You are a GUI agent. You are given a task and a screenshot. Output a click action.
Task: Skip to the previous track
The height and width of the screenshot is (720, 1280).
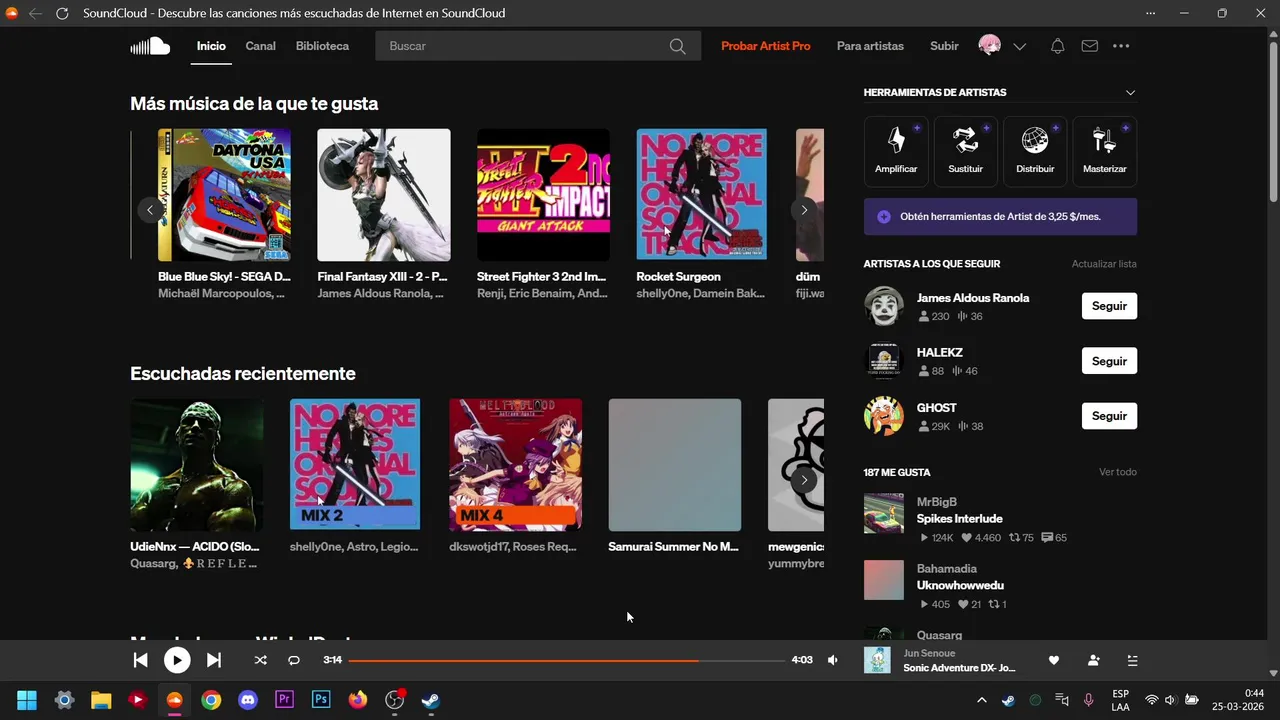[x=140, y=660]
